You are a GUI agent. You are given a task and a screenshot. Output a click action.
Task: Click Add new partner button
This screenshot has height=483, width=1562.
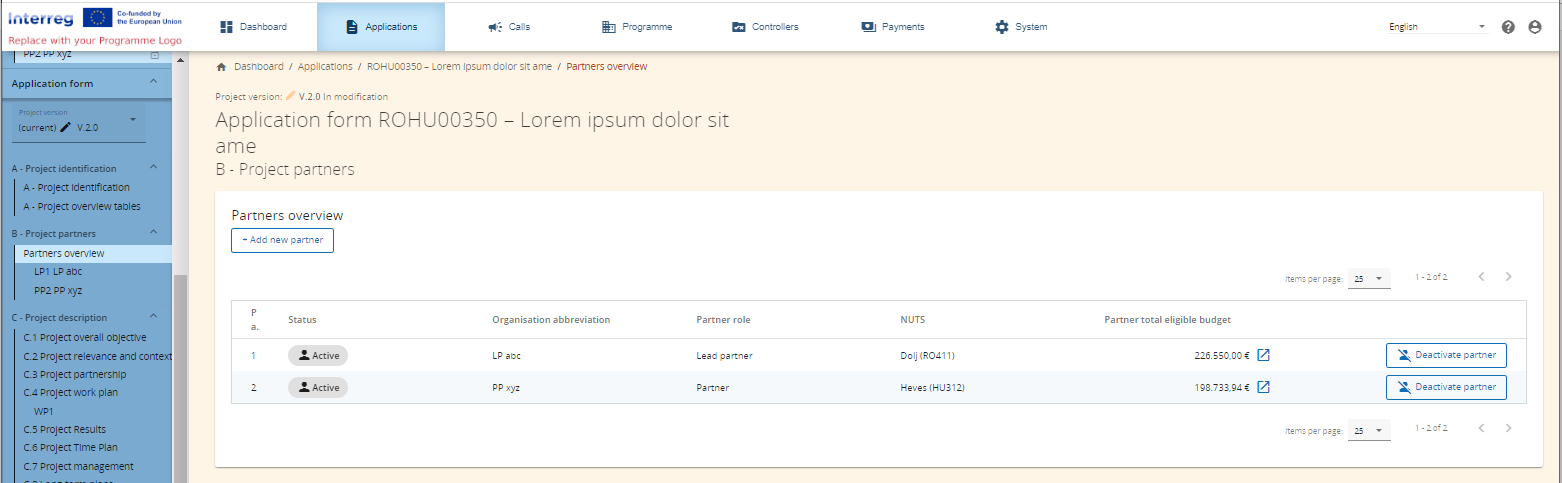click(x=282, y=240)
